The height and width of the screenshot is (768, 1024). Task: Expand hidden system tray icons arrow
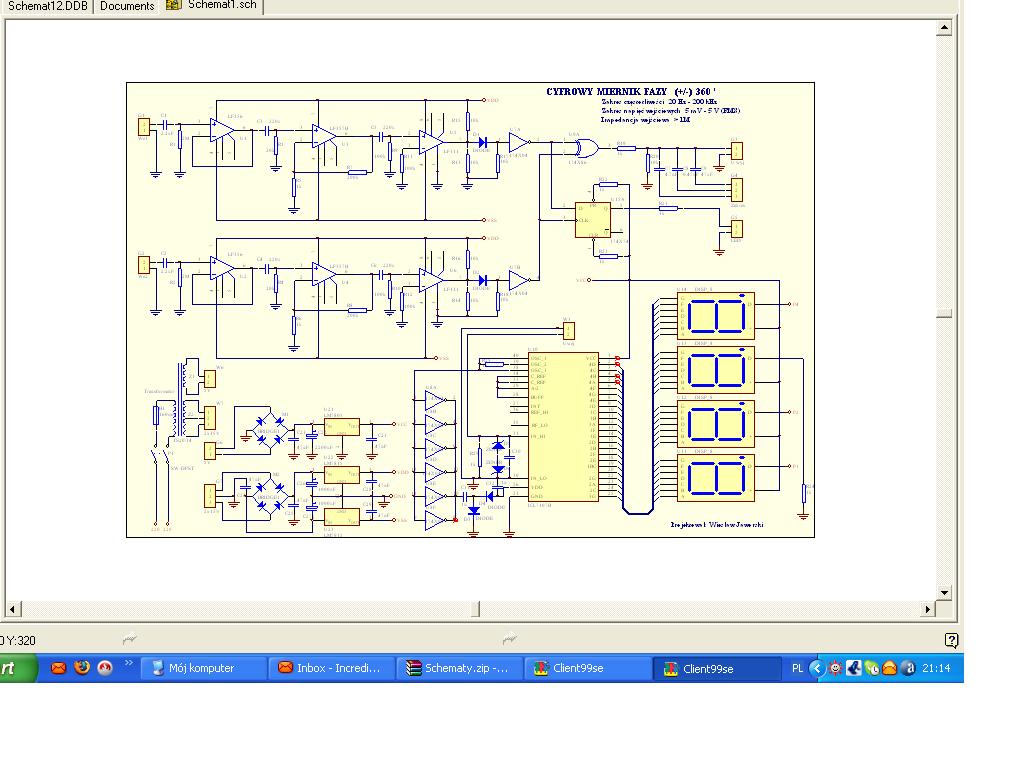[816, 668]
